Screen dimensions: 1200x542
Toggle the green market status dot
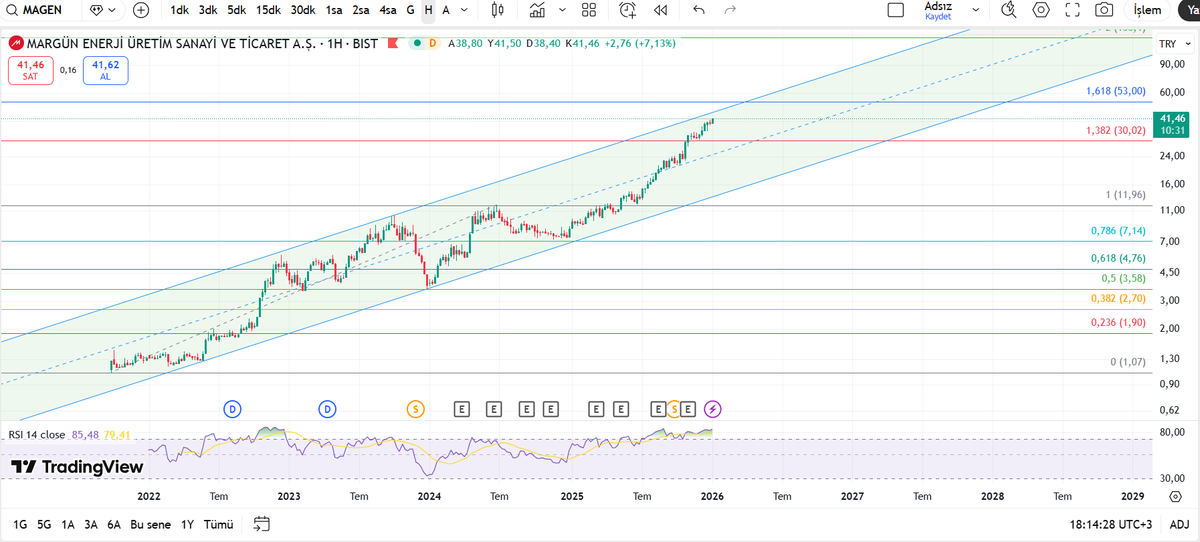tap(416, 44)
